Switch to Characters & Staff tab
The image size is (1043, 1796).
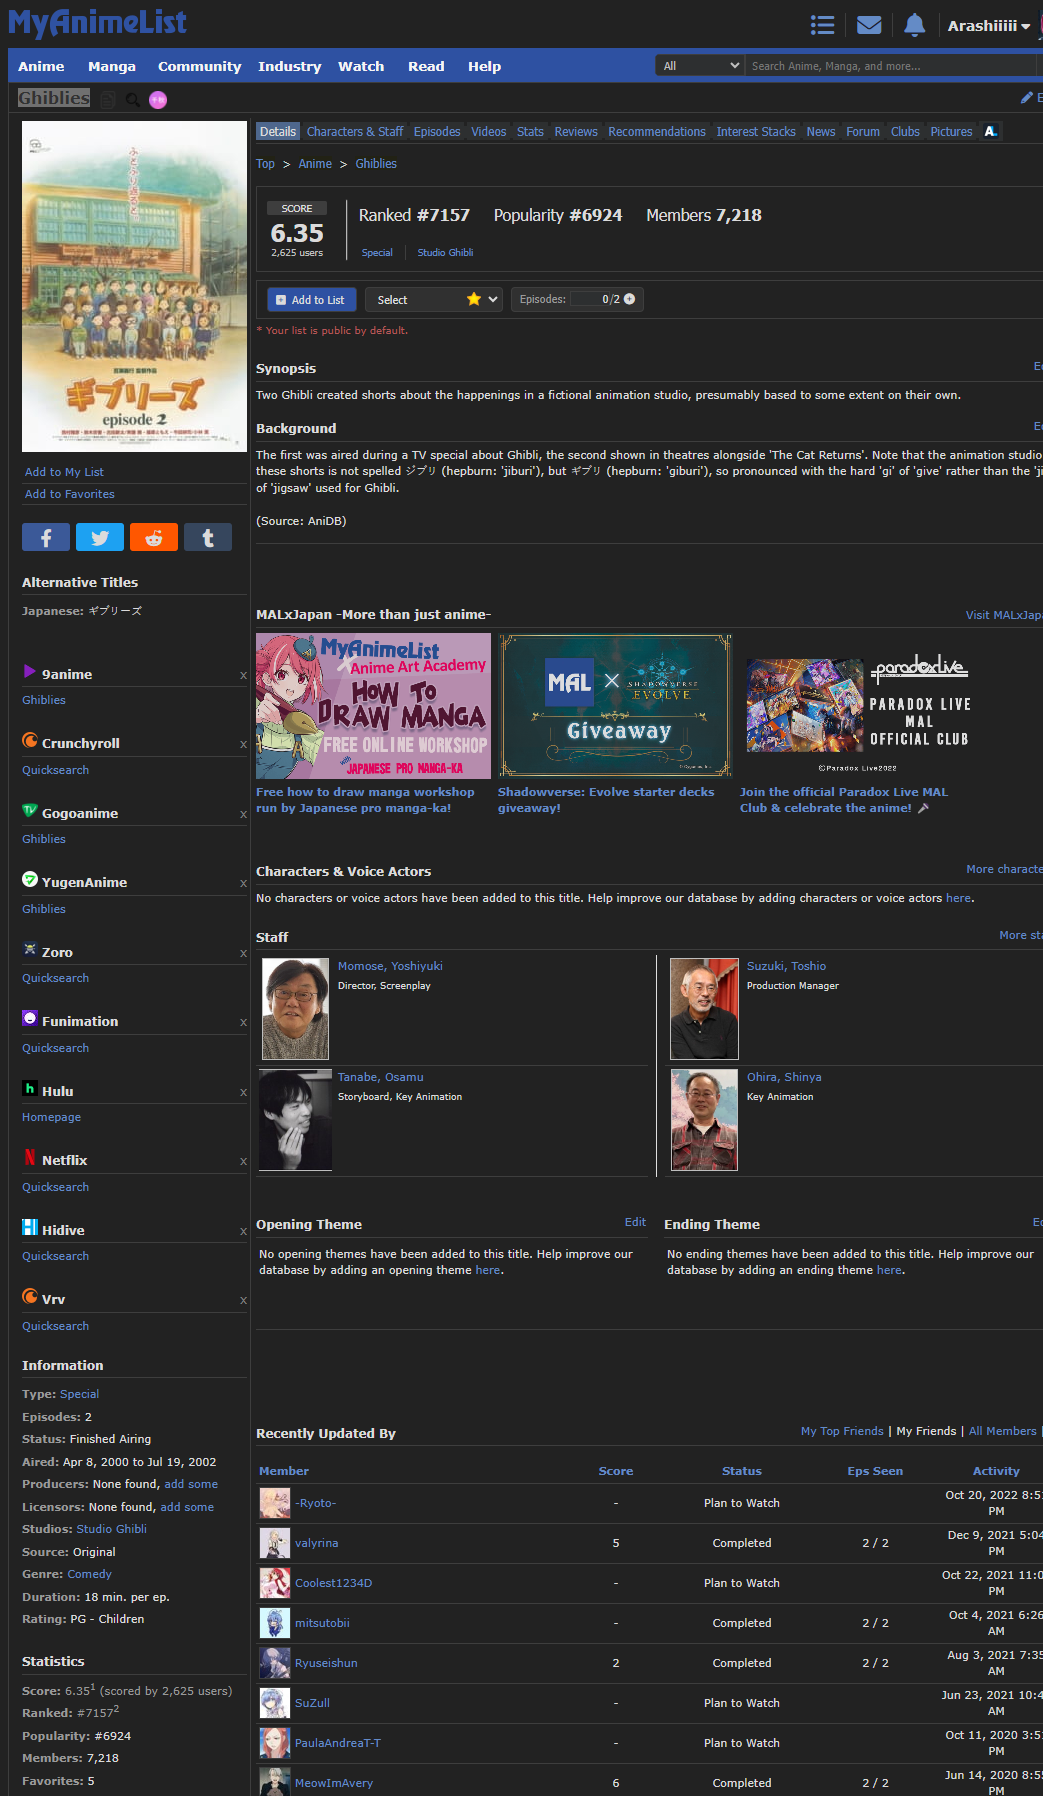click(355, 132)
